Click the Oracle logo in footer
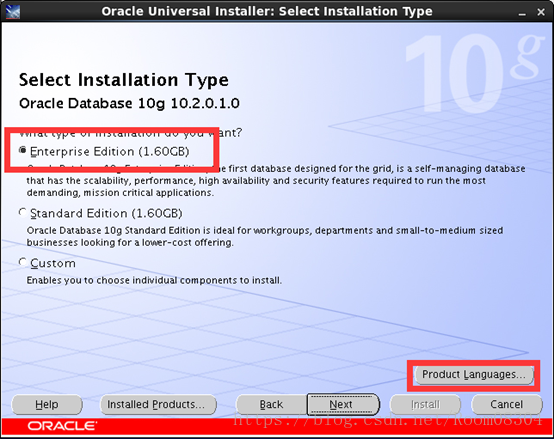This screenshot has width=554, height=439. (62, 426)
